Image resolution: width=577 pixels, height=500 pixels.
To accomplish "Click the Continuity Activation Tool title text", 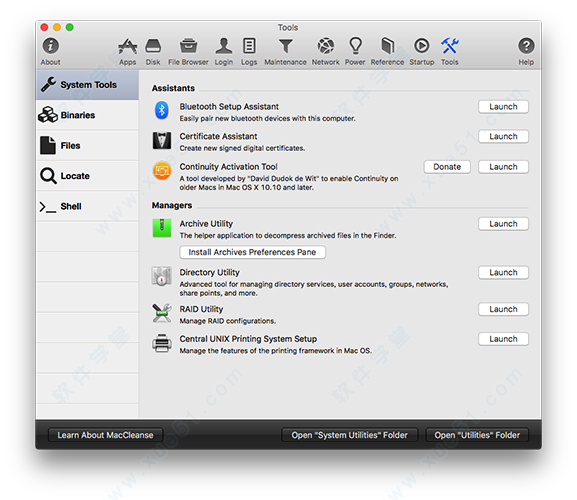I will (x=229, y=167).
